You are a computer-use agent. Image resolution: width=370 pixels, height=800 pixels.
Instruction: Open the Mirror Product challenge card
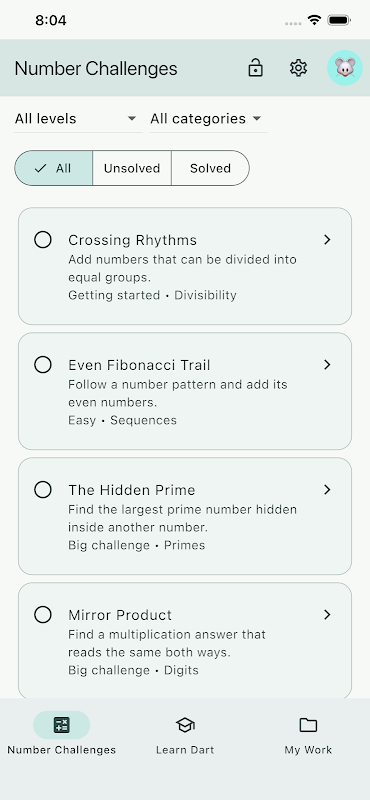point(185,640)
